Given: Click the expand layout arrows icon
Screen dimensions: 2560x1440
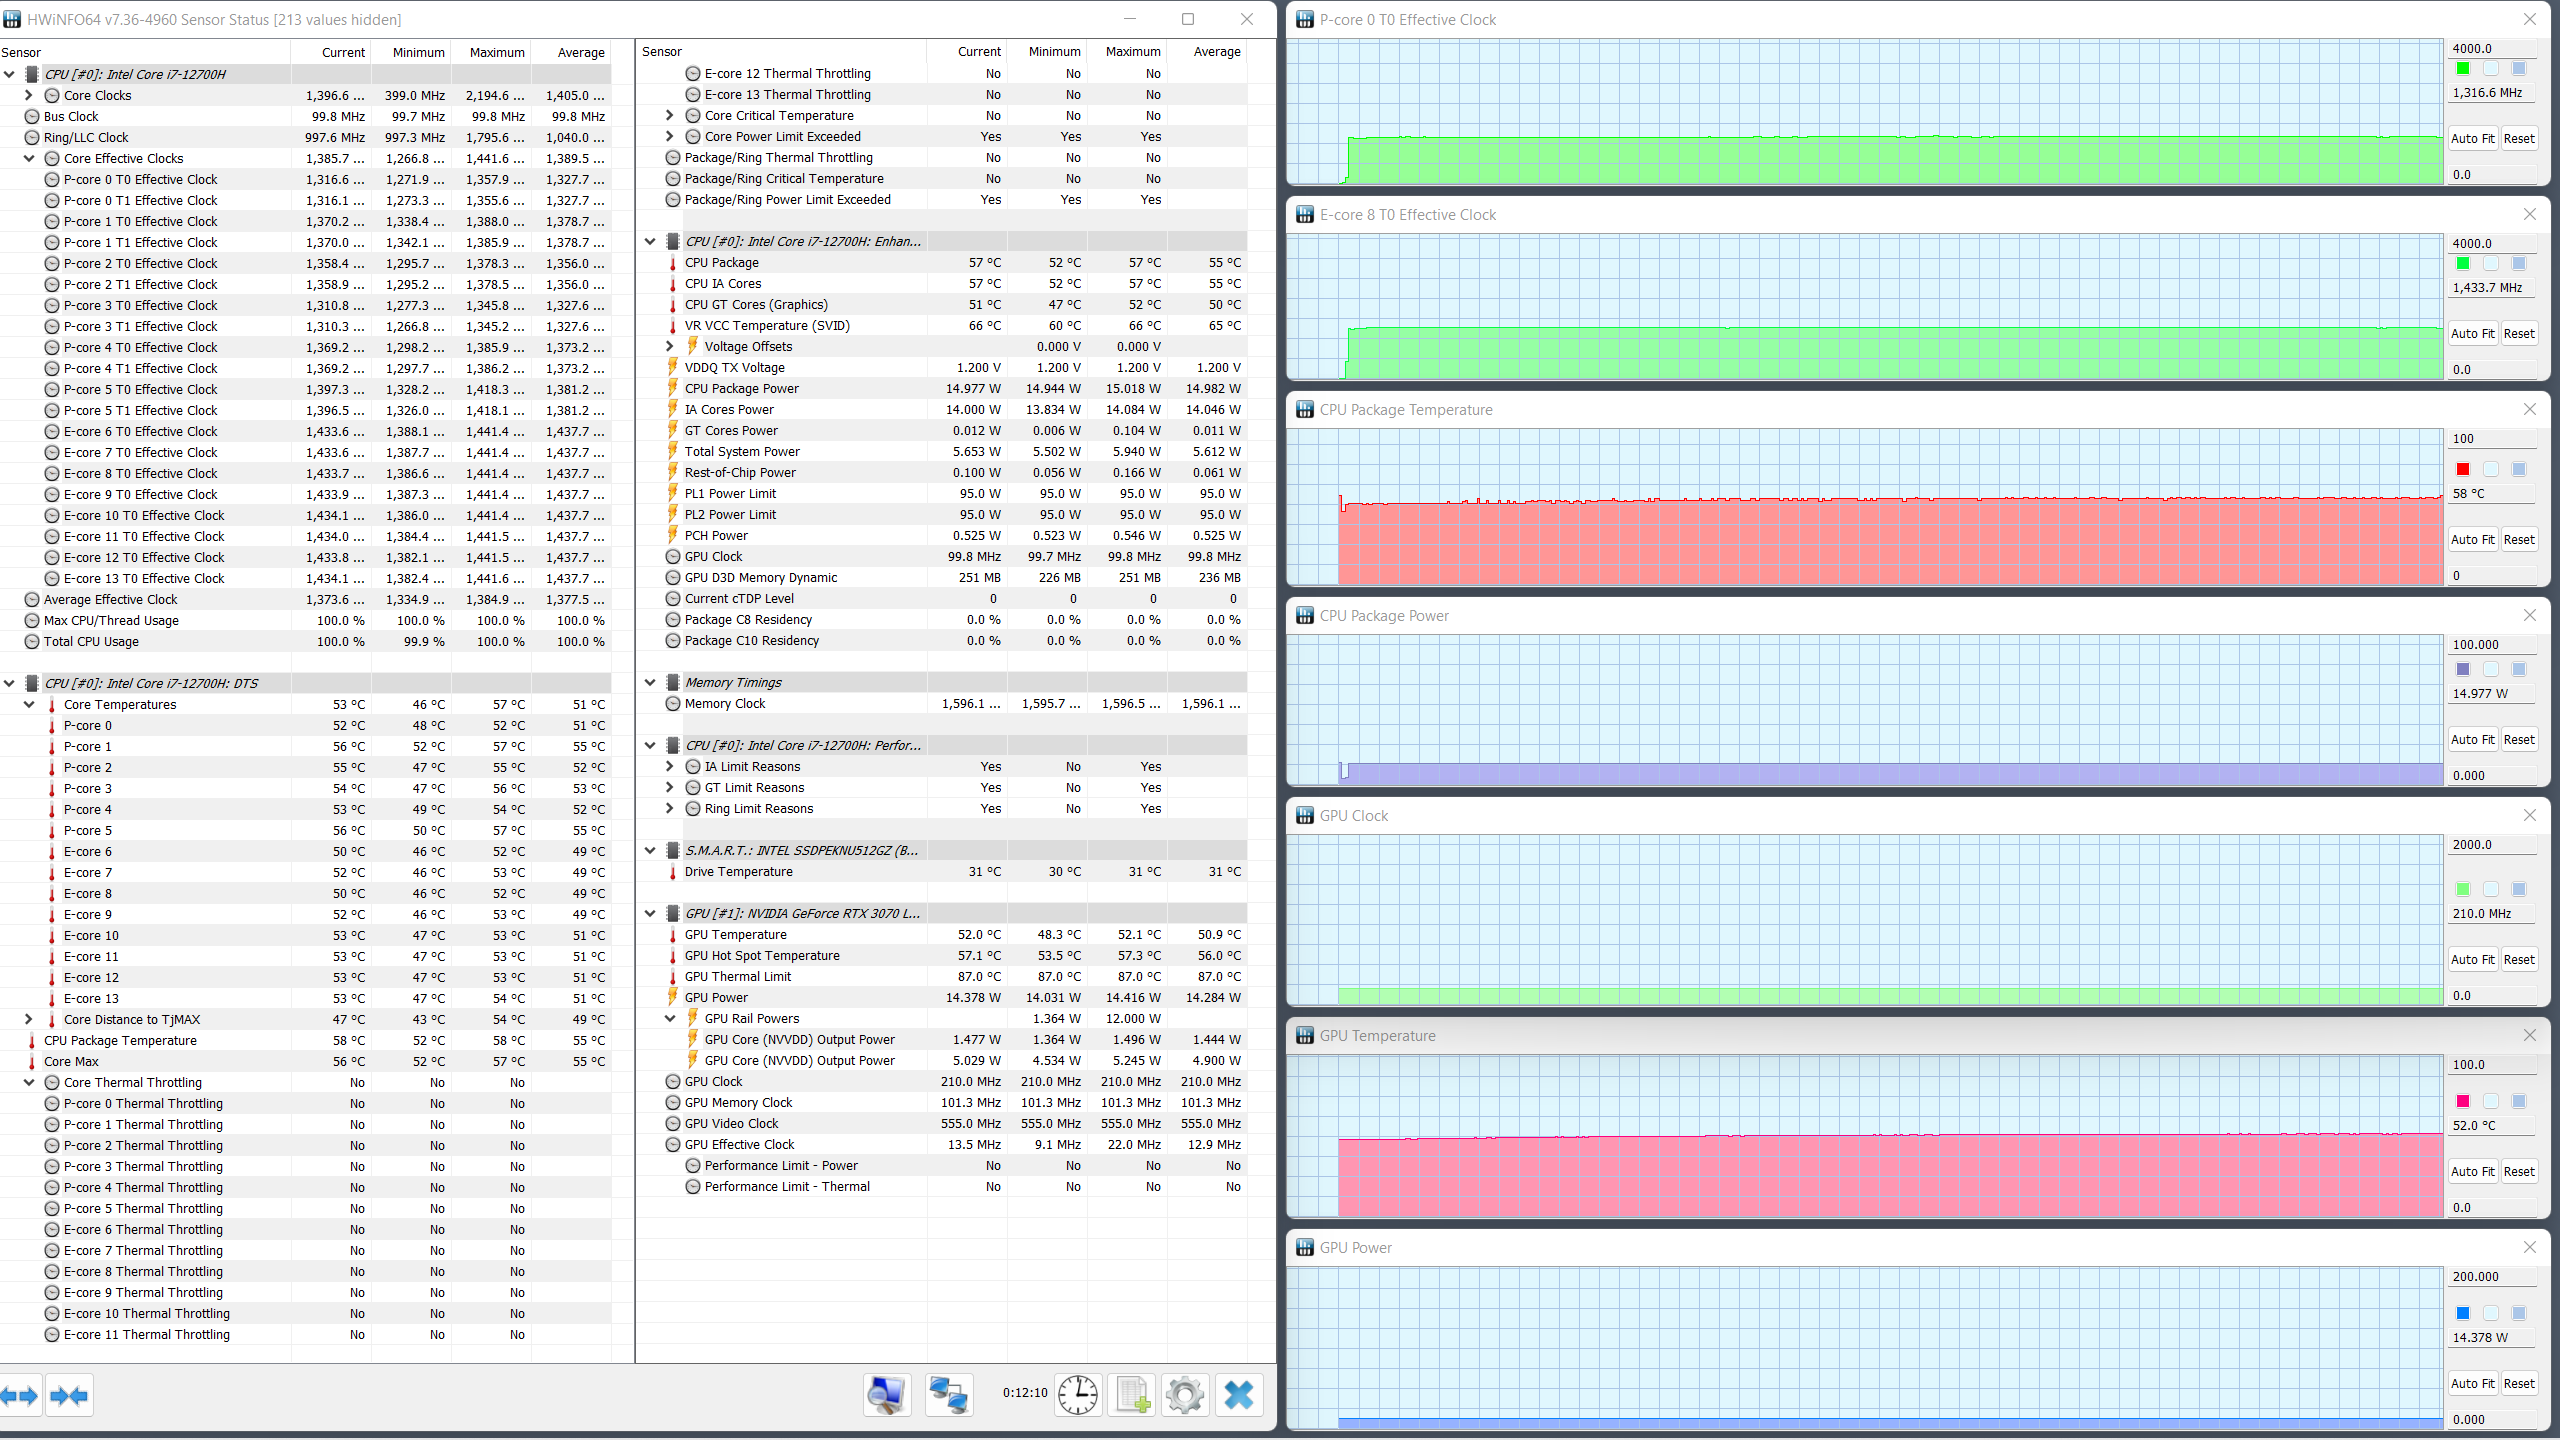Looking at the screenshot, I should click(x=20, y=1395).
